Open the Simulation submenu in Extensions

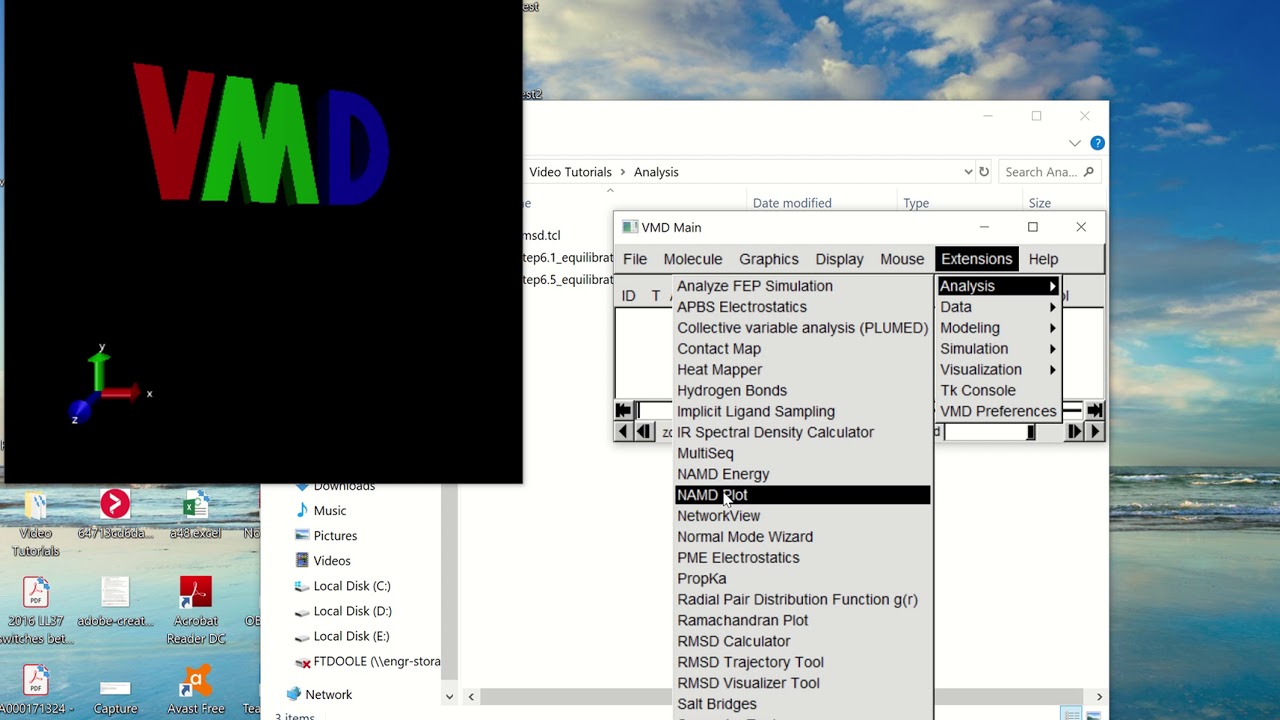coord(998,349)
